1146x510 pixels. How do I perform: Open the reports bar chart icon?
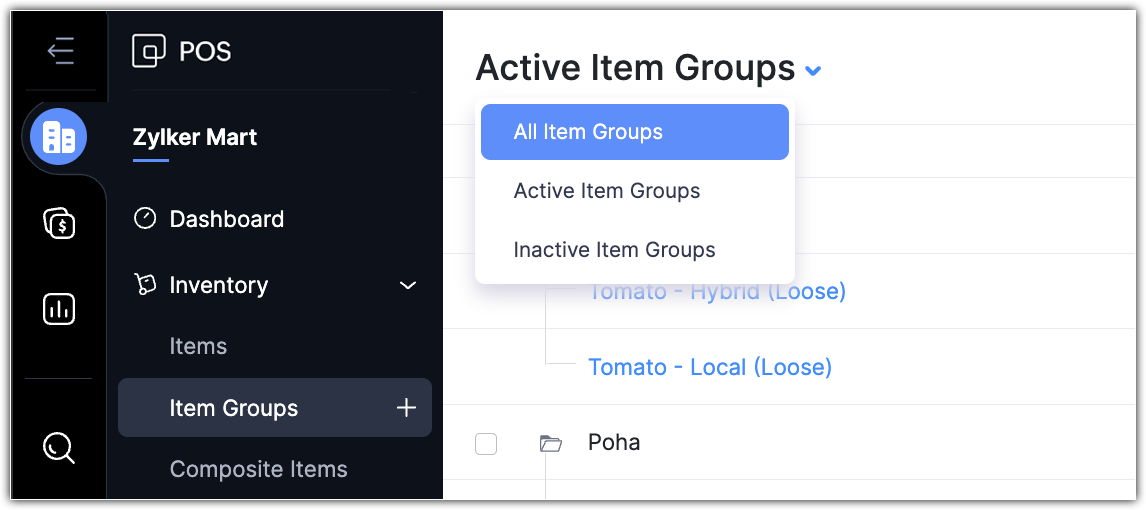(59, 309)
